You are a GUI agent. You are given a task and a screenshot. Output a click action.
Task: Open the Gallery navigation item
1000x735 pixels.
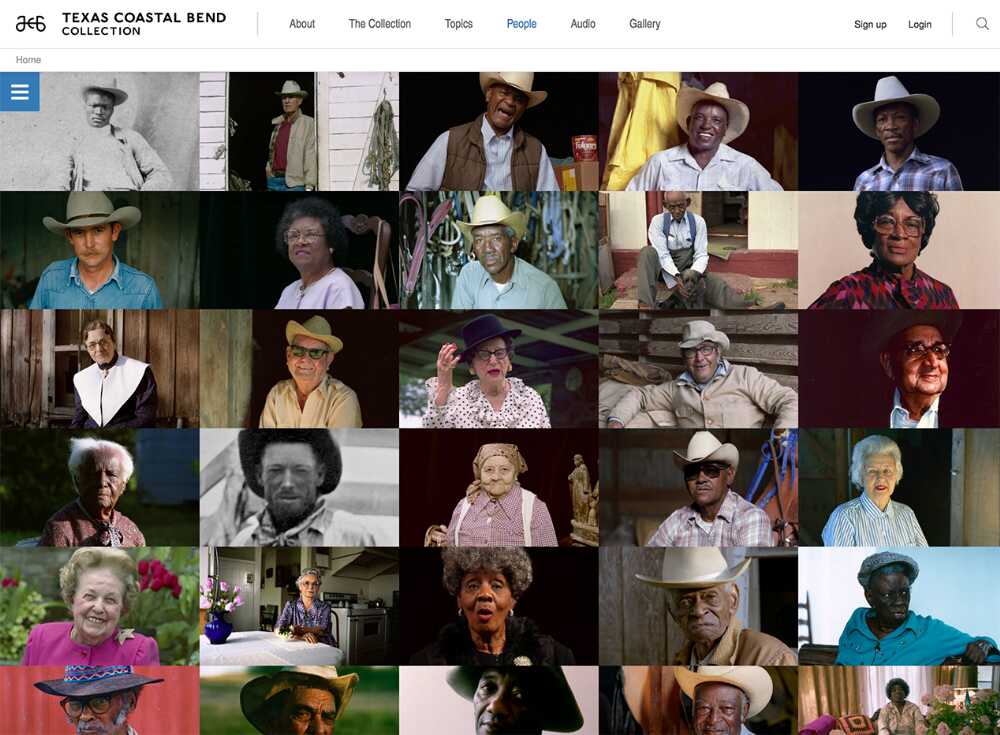click(644, 24)
